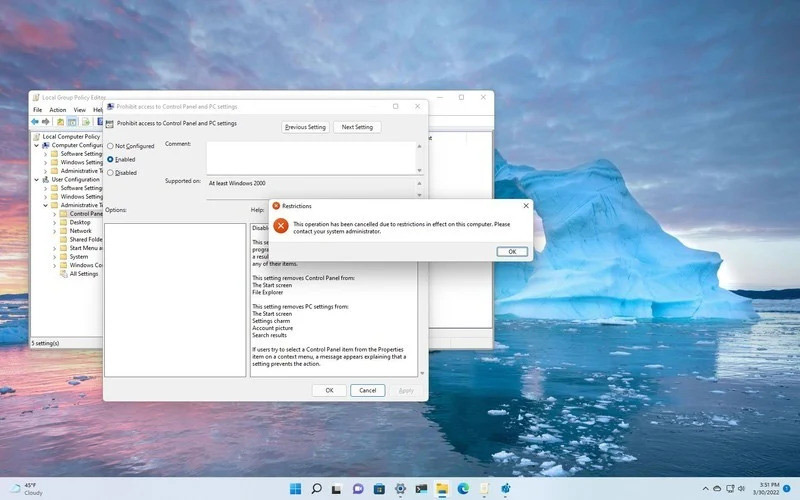Open the Settings gear on taskbar

point(401,489)
